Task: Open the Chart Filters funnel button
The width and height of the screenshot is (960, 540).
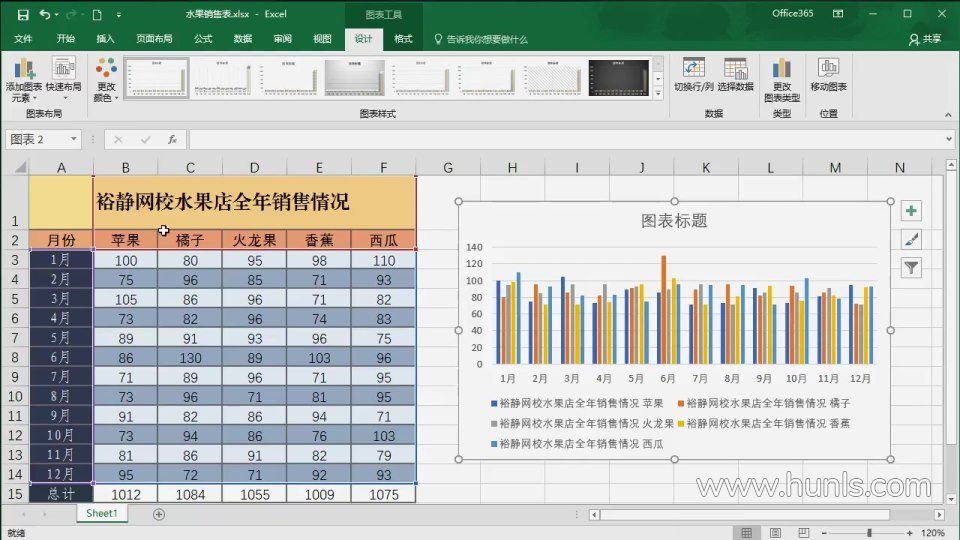Action: (x=911, y=267)
